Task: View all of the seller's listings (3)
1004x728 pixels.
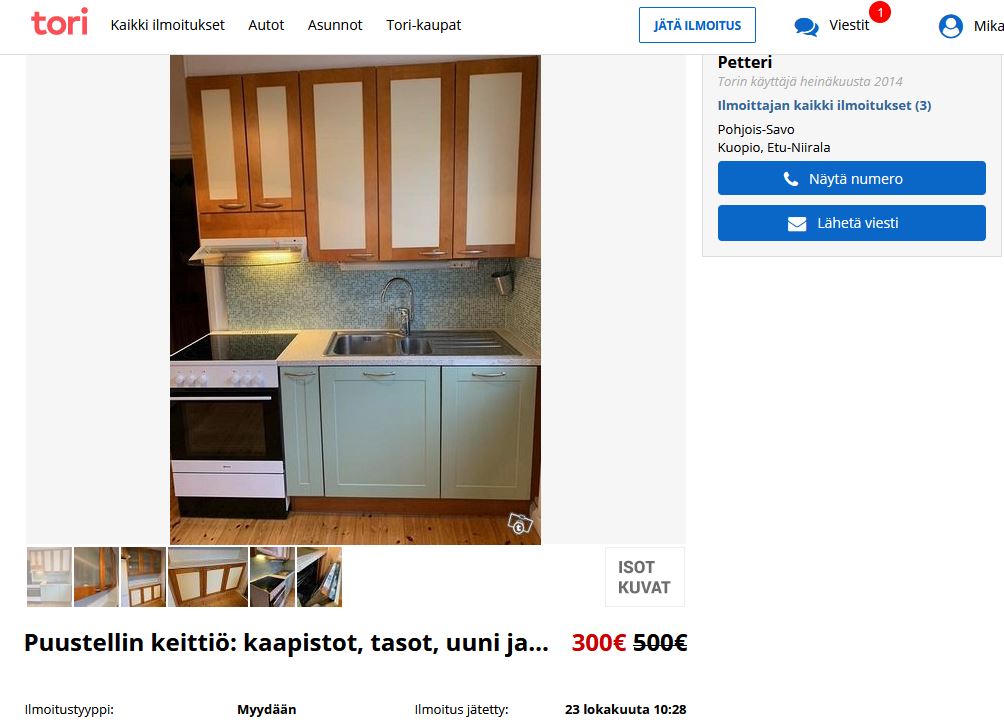Action: (x=824, y=106)
